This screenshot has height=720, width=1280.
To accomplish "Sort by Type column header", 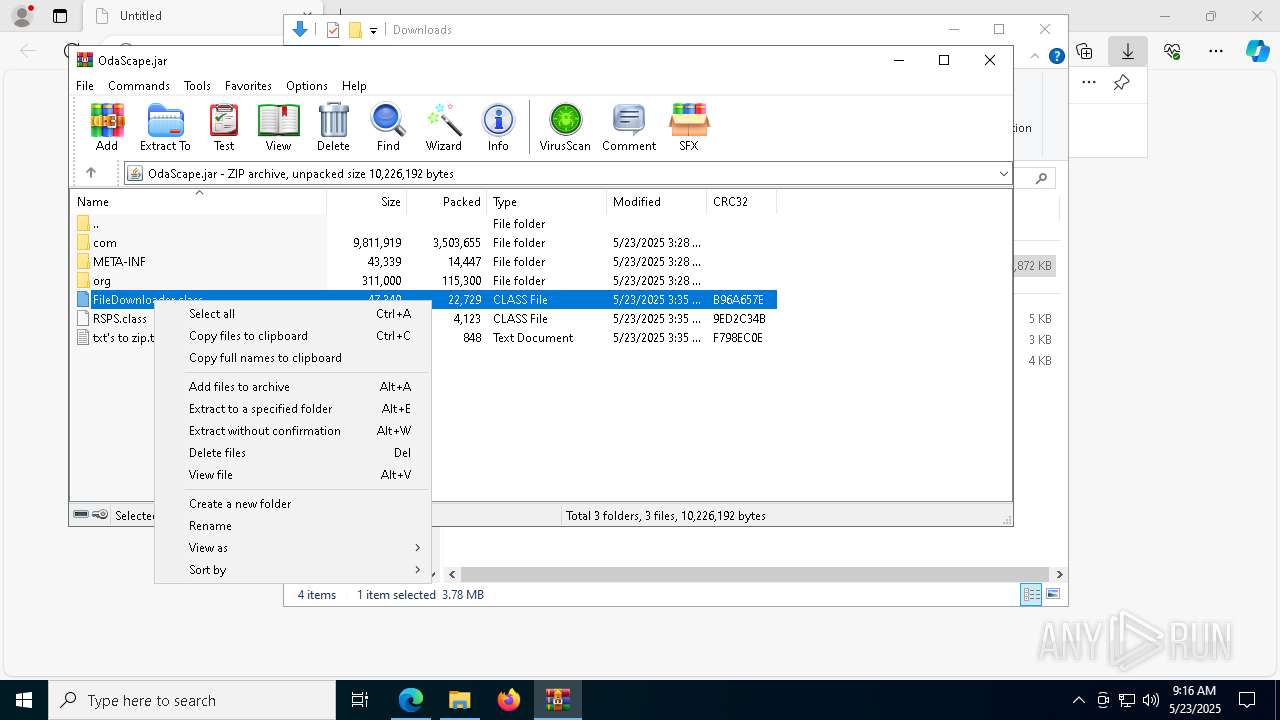I will coord(547,201).
